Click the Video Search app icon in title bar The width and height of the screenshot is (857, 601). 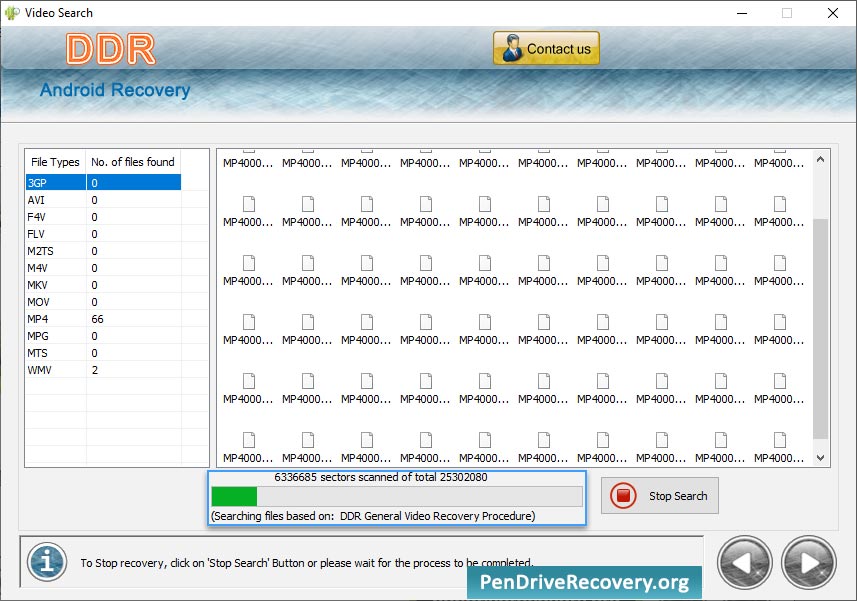(12, 13)
